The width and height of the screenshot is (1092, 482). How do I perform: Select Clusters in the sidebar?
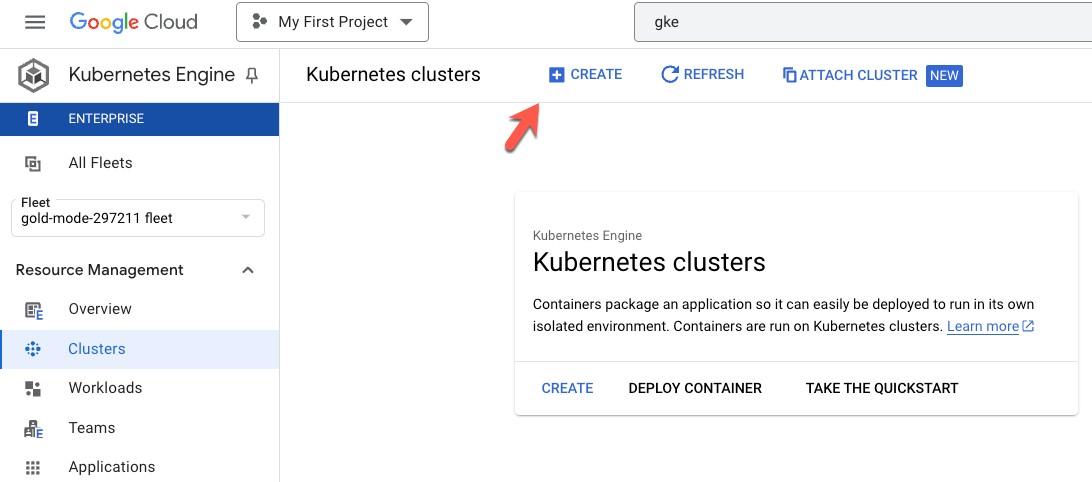[x=139, y=349]
